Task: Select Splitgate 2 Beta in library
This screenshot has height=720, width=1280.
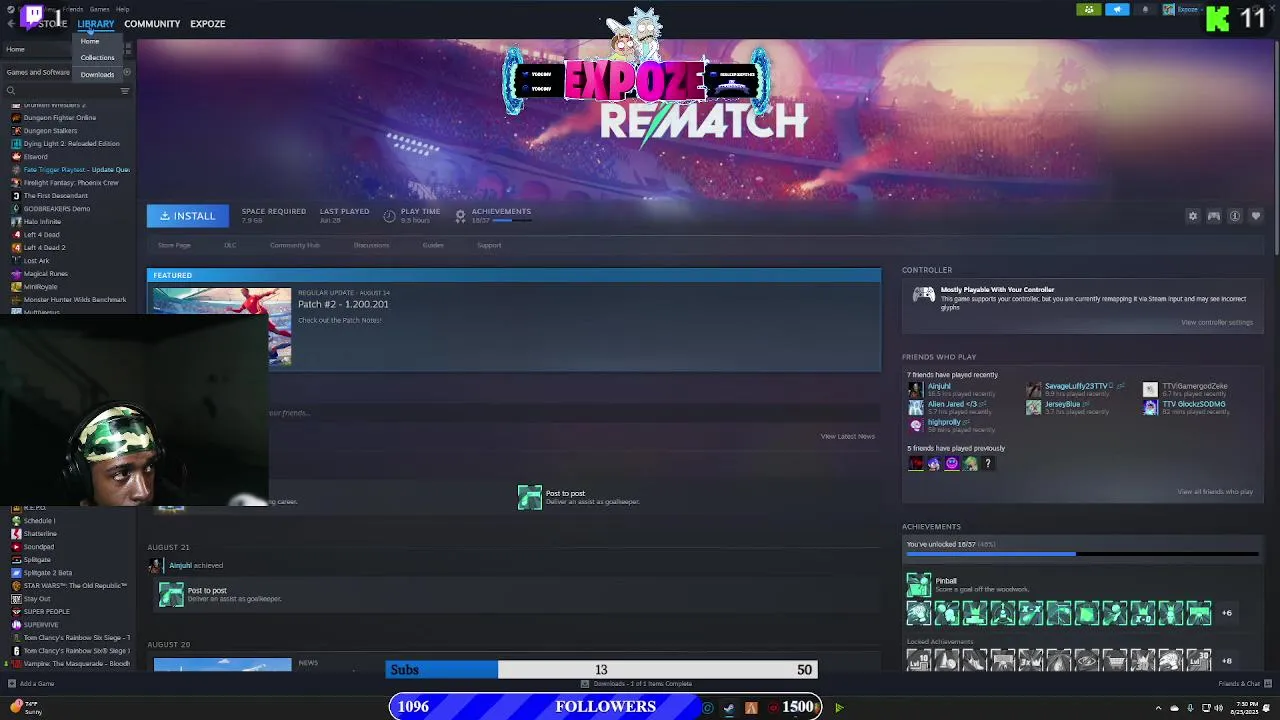Action: pyautogui.click(x=48, y=573)
